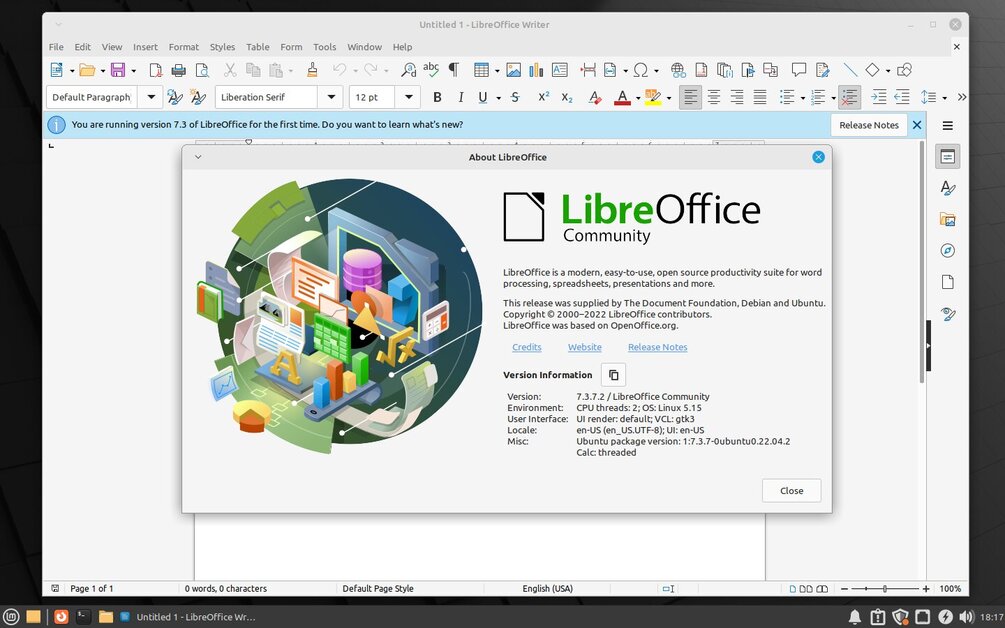Open Website link in About dialog

pyautogui.click(x=585, y=347)
